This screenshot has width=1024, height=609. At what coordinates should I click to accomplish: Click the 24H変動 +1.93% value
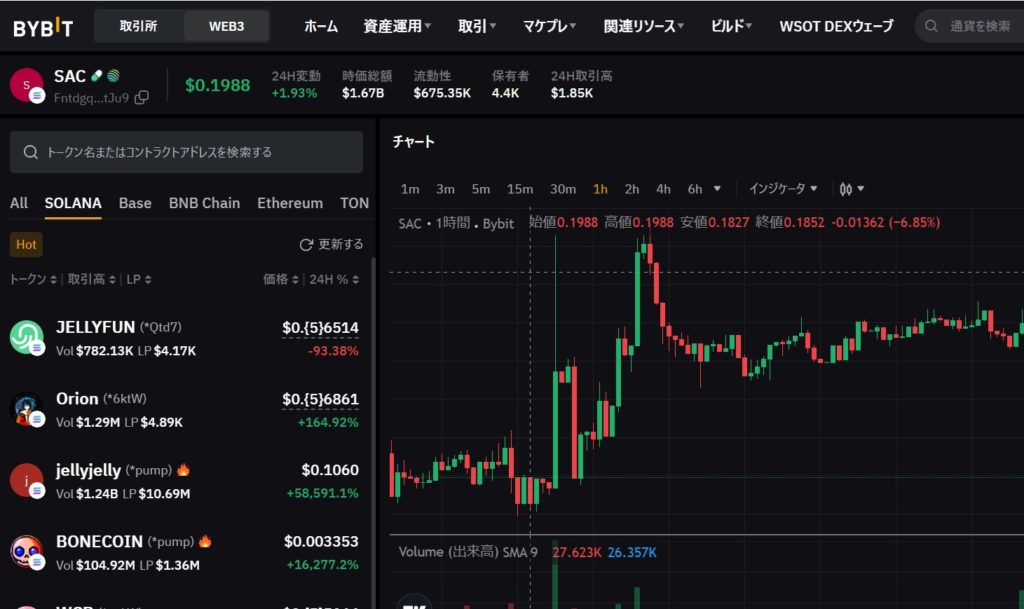294,93
